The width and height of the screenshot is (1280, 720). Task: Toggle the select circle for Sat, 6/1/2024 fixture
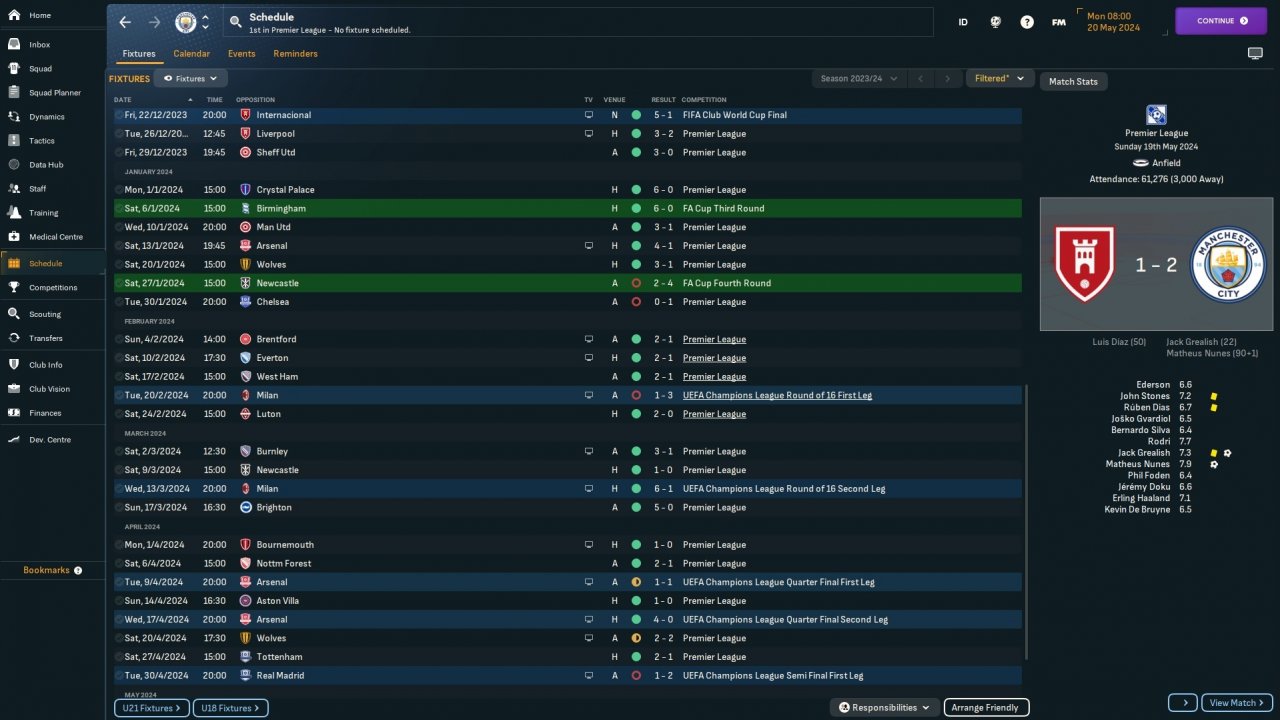point(119,208)
